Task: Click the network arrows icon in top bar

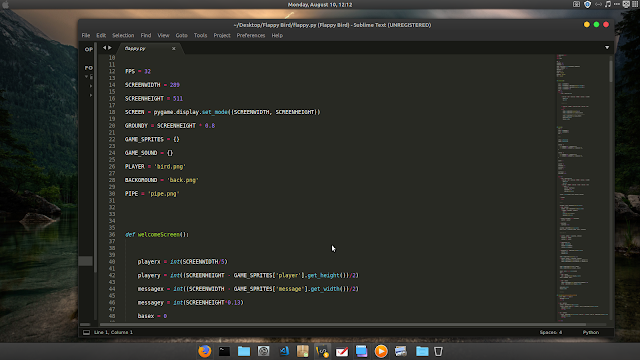Action: (x=598, y=4)
